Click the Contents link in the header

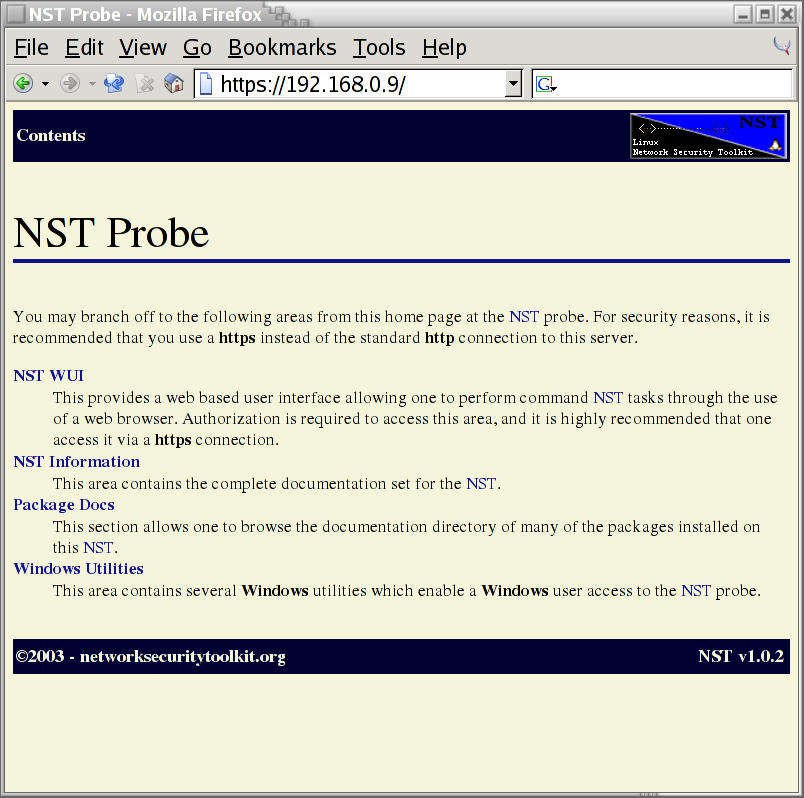click(50, 135)
